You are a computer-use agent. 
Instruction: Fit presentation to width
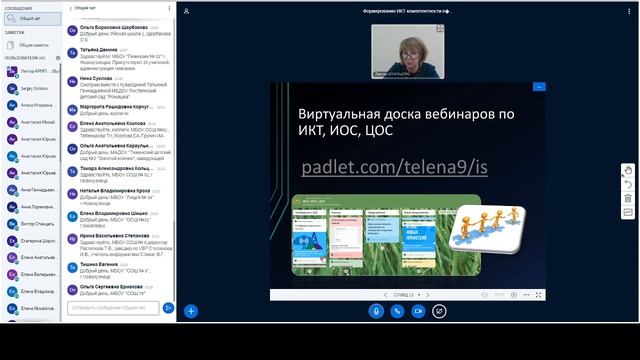tap(527, 295)
